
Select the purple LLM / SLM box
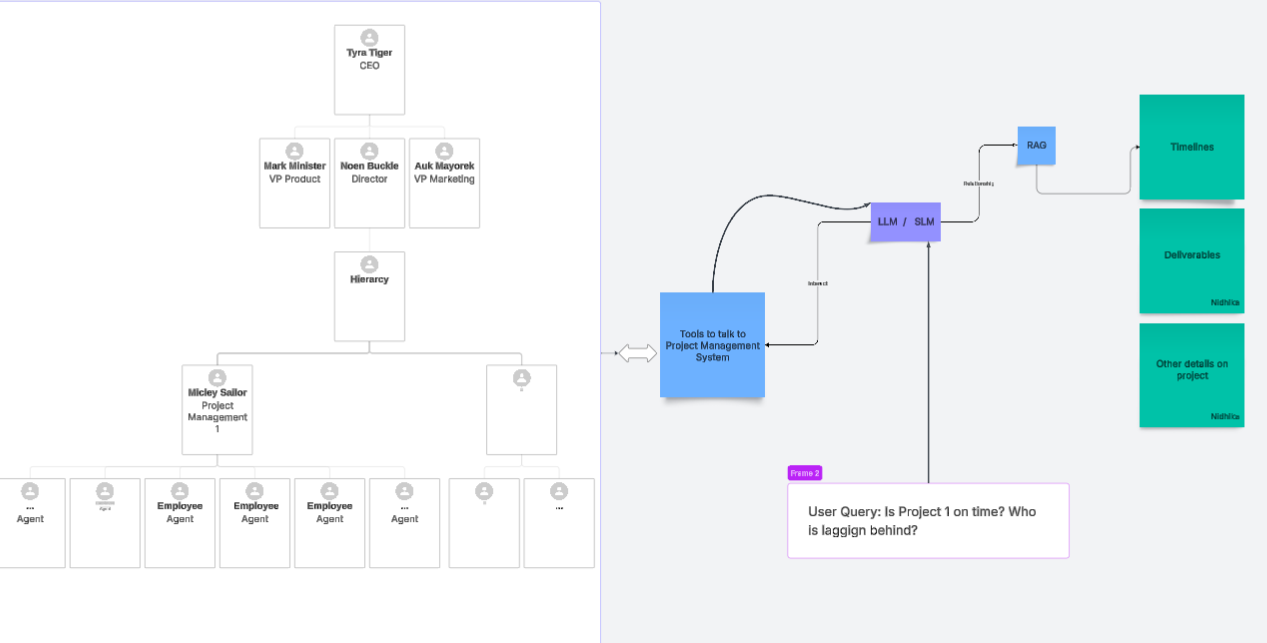[x=905, y=222]
